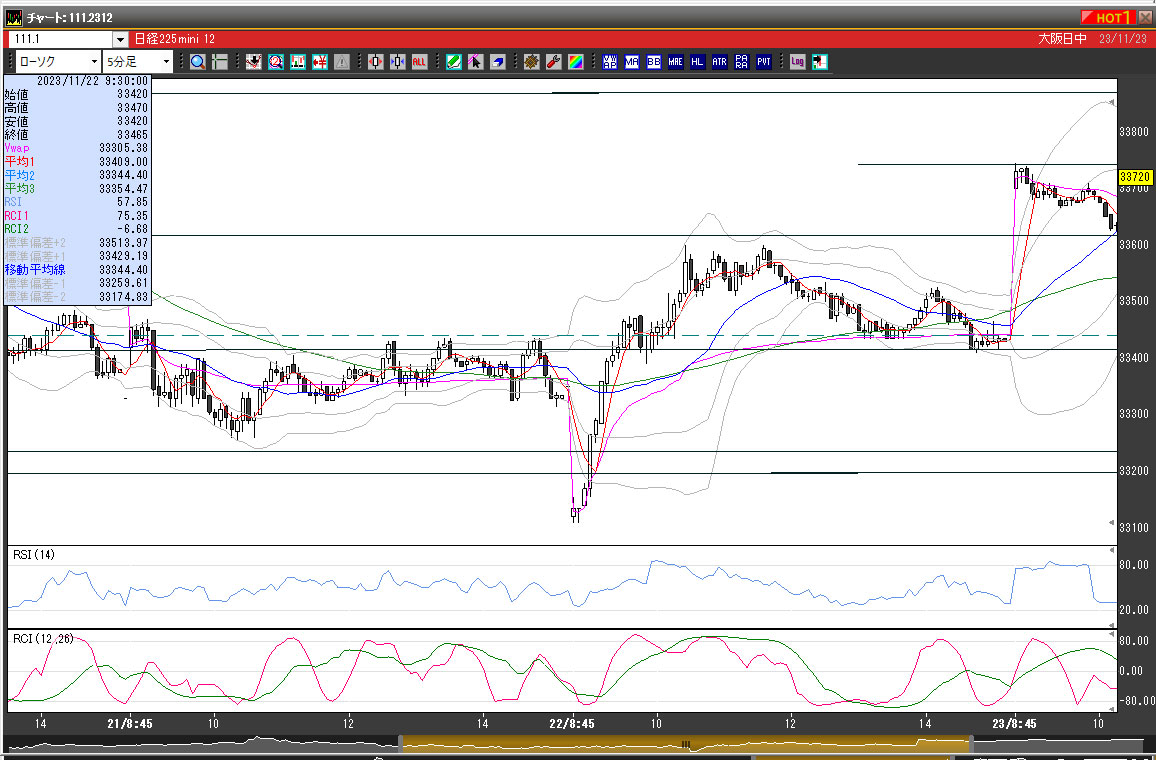Click the gold chart range scrollbar thumb
Screen dimensions: 1156x760
(686, 744)
